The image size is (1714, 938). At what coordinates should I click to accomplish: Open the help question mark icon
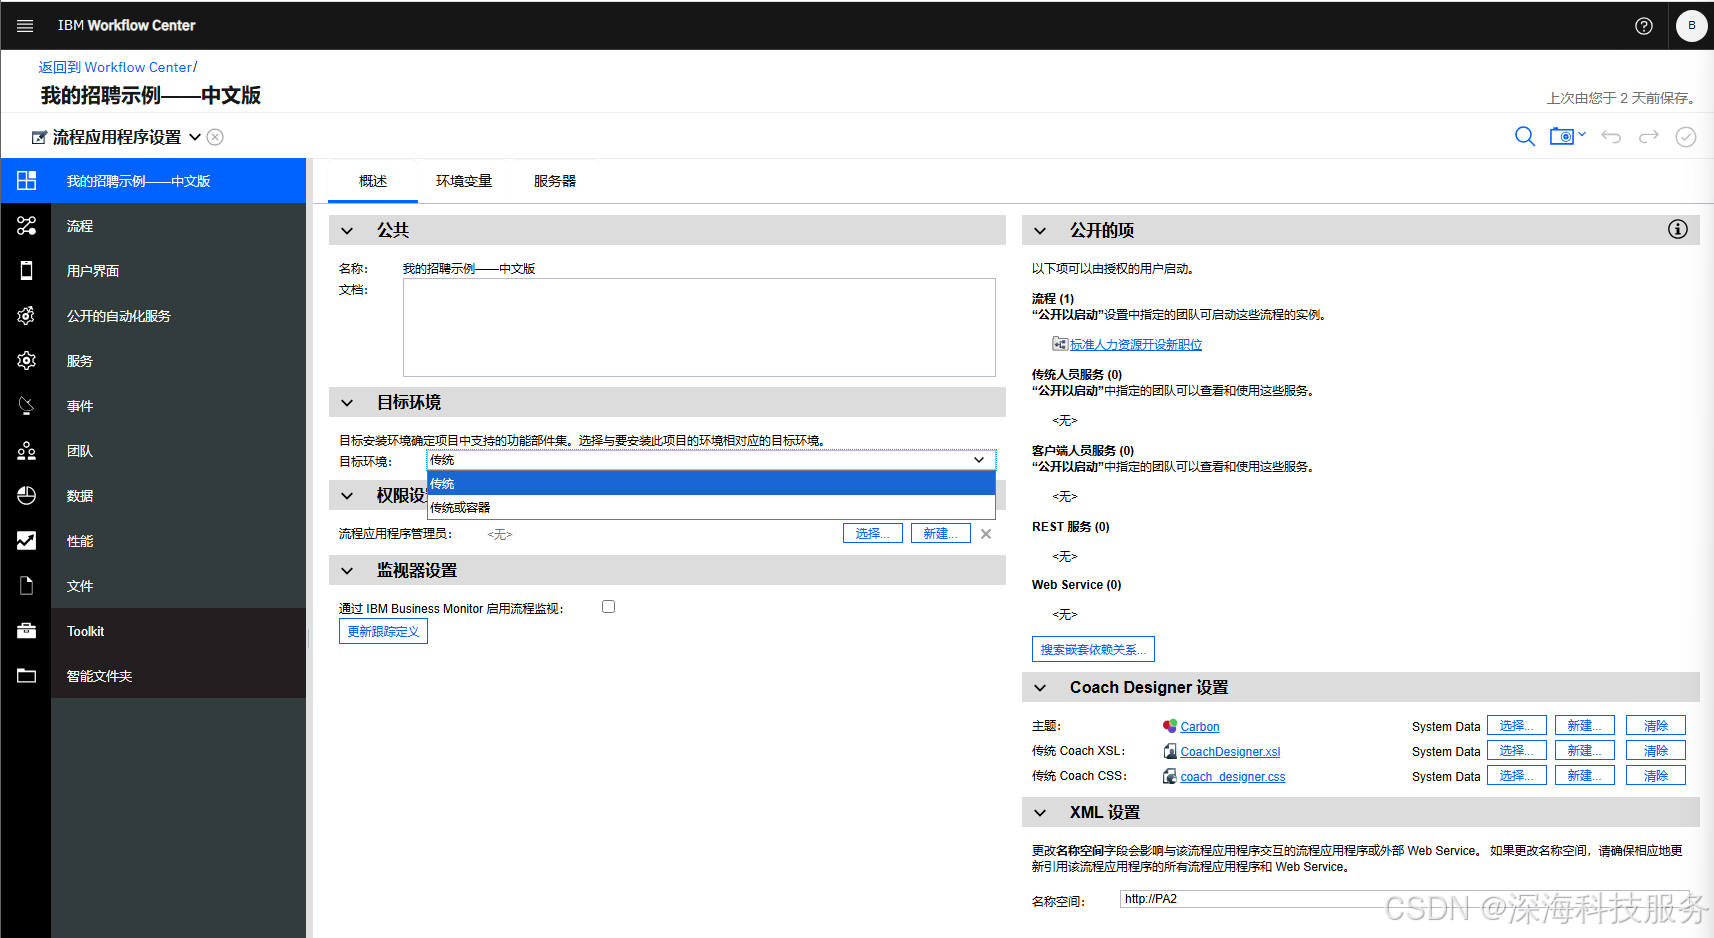click(1644, 26)
